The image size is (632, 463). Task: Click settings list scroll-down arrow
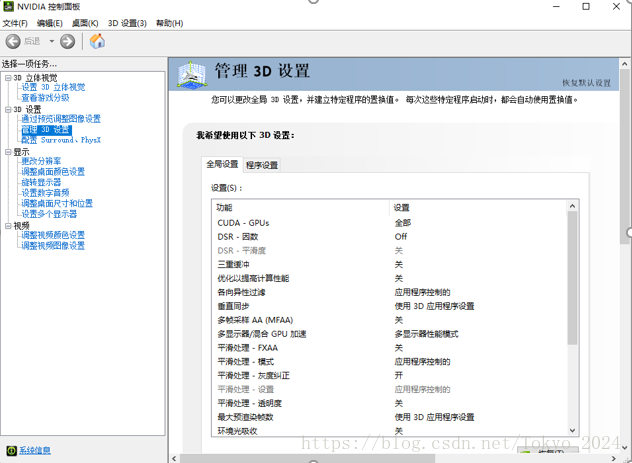coord(572,430)
